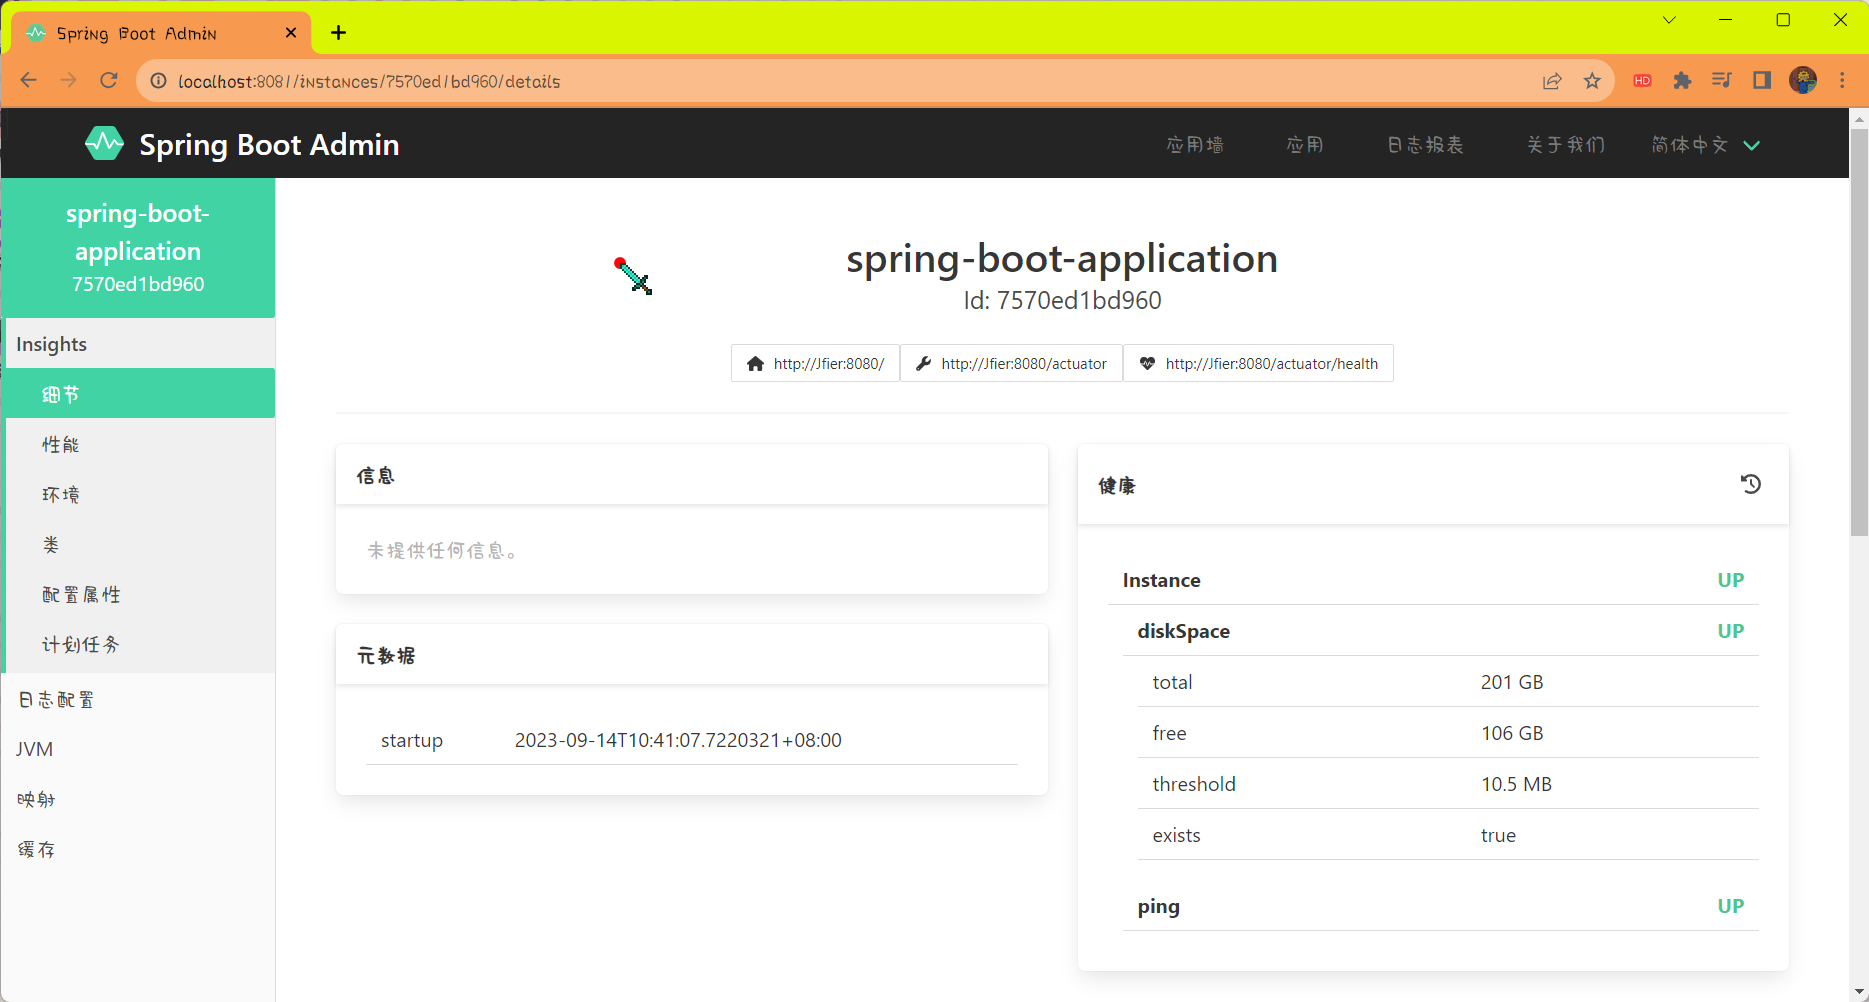The height and width of the screenshot is (1002, 1869).
Task: Open the 日志报表 navigation item
Action: coord(1425,145)
